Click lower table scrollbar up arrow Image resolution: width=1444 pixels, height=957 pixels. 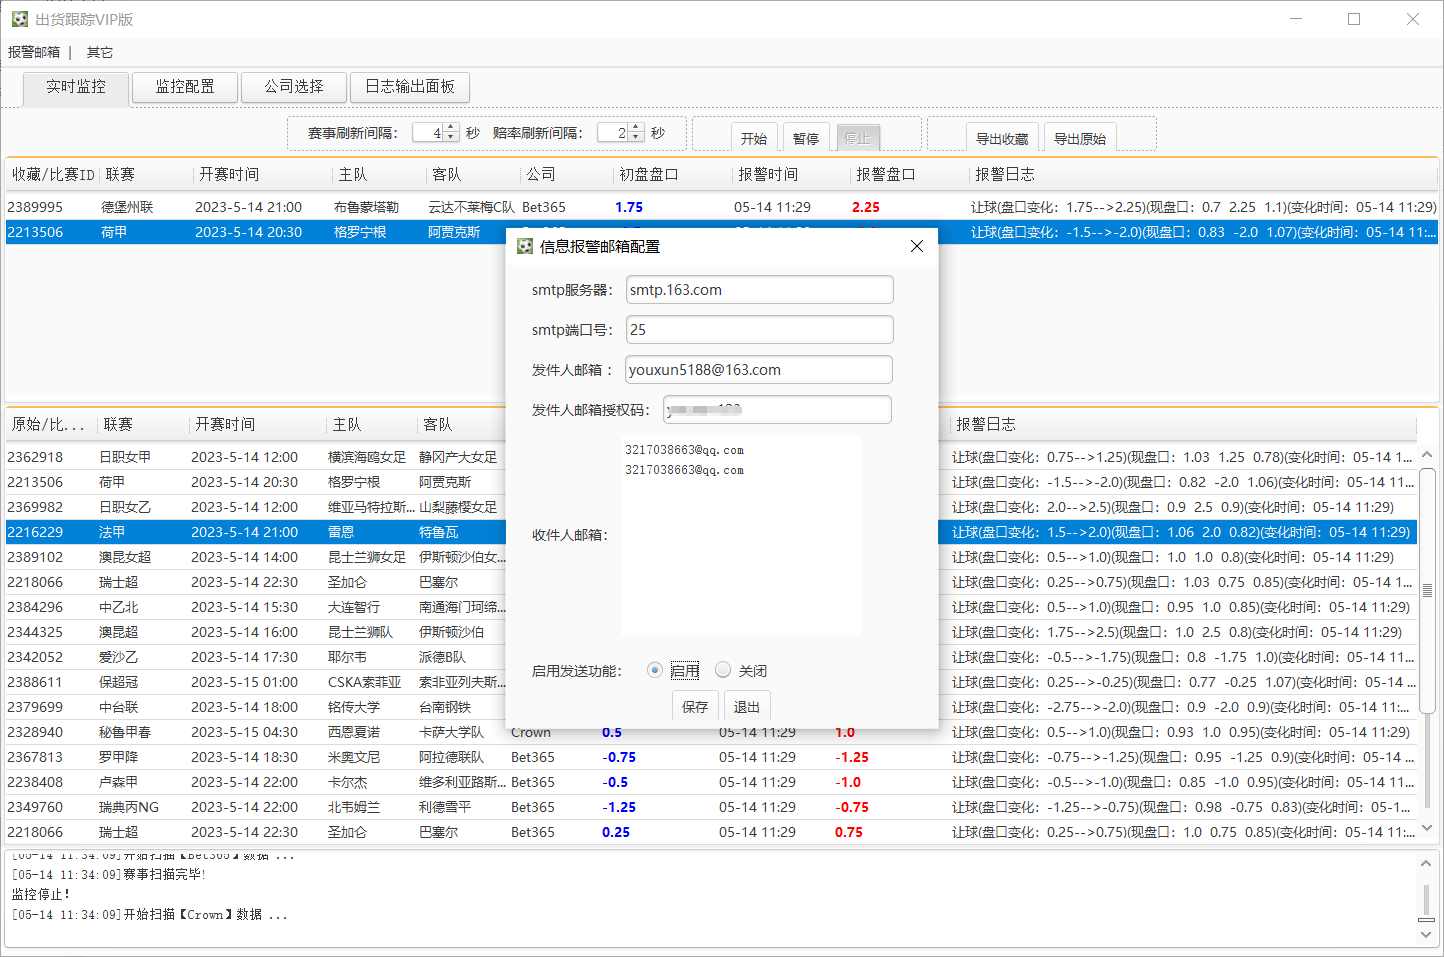tap(1427, 453)
